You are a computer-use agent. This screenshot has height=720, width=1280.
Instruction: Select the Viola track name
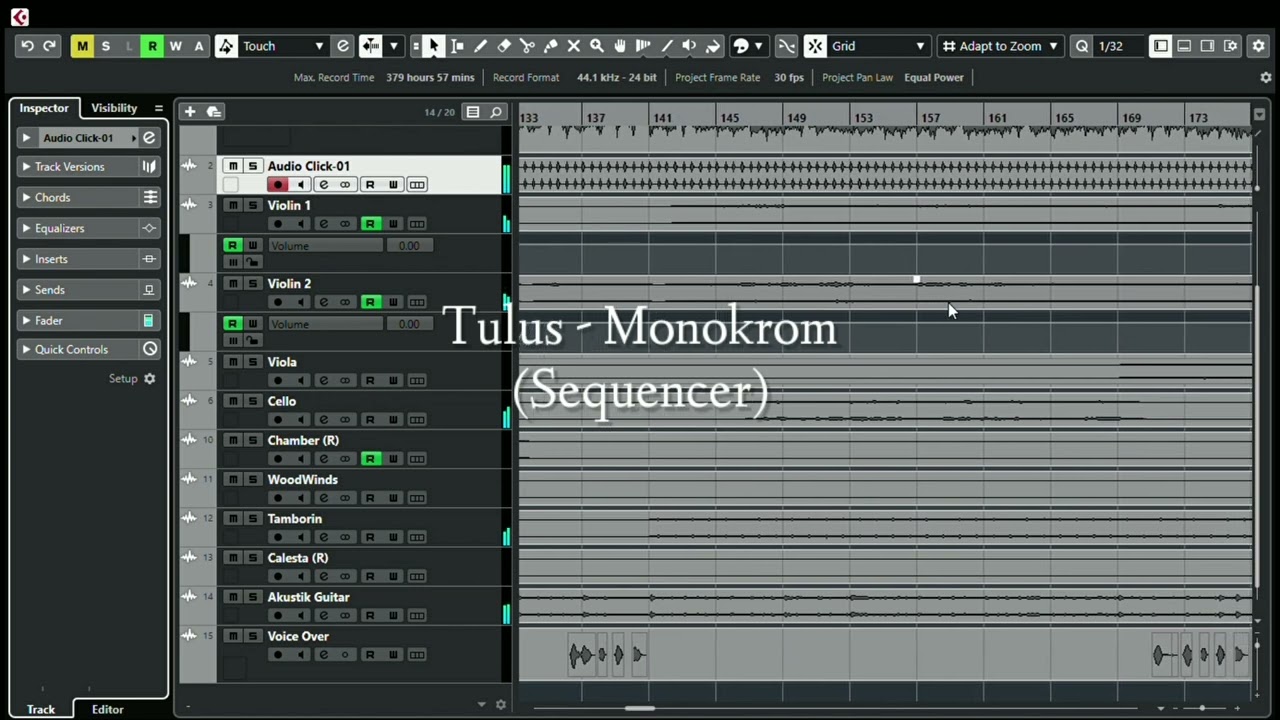click(282, 362)
